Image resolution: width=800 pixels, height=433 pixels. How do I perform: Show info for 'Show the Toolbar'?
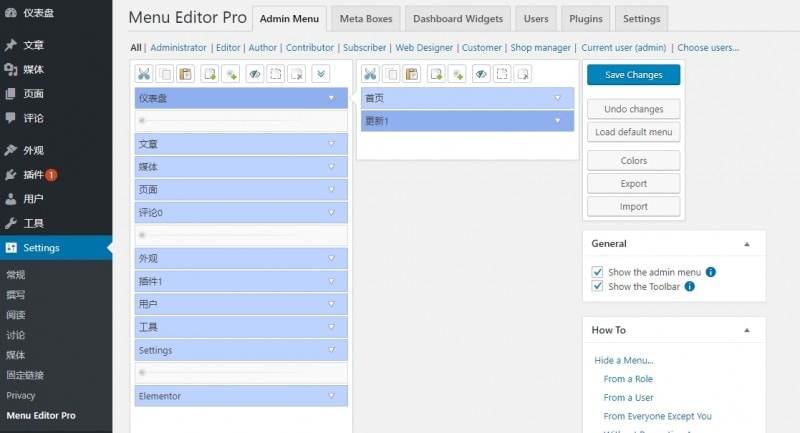click(689, 286)
